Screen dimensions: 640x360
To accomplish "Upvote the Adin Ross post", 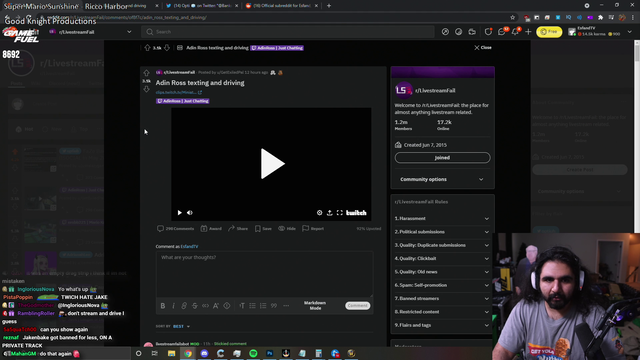I will [x=146, y=73].
